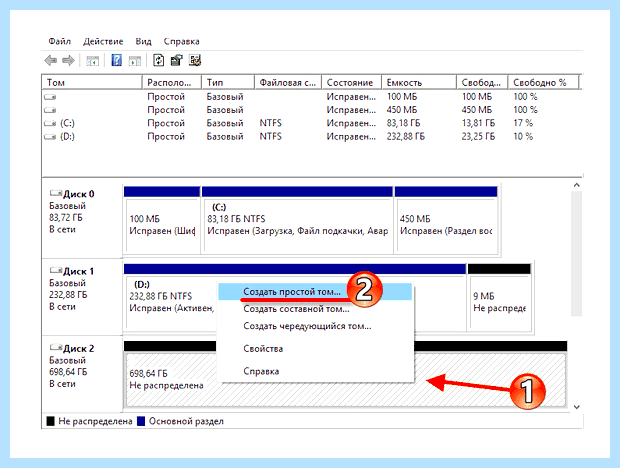Select the drive icon next to (D:)

click(50, 137)
